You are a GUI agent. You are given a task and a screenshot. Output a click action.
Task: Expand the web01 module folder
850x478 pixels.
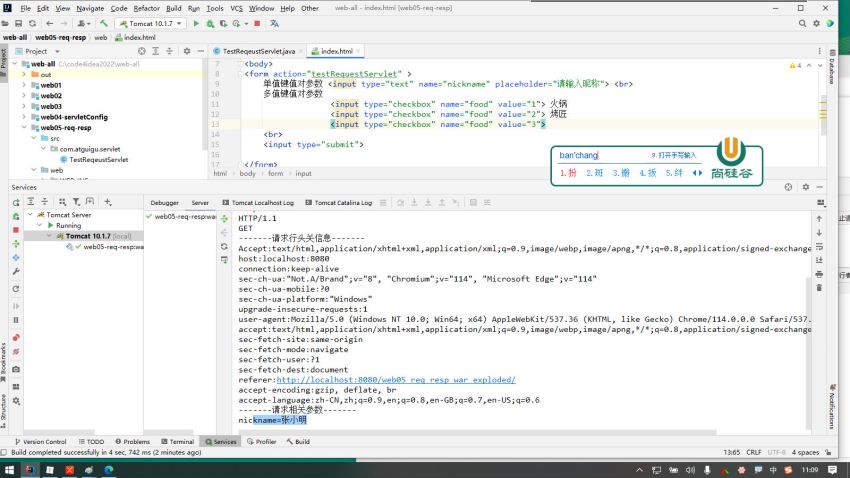[25, 85]
